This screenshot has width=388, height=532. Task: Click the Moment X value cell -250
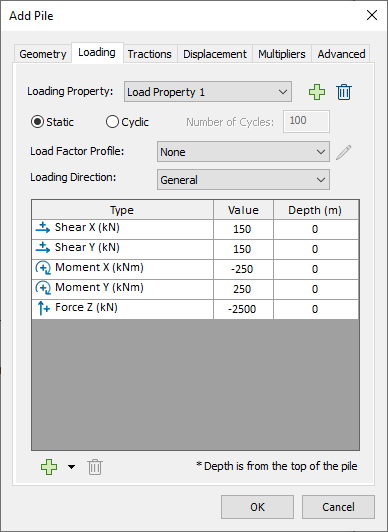[x=243, y=269]
